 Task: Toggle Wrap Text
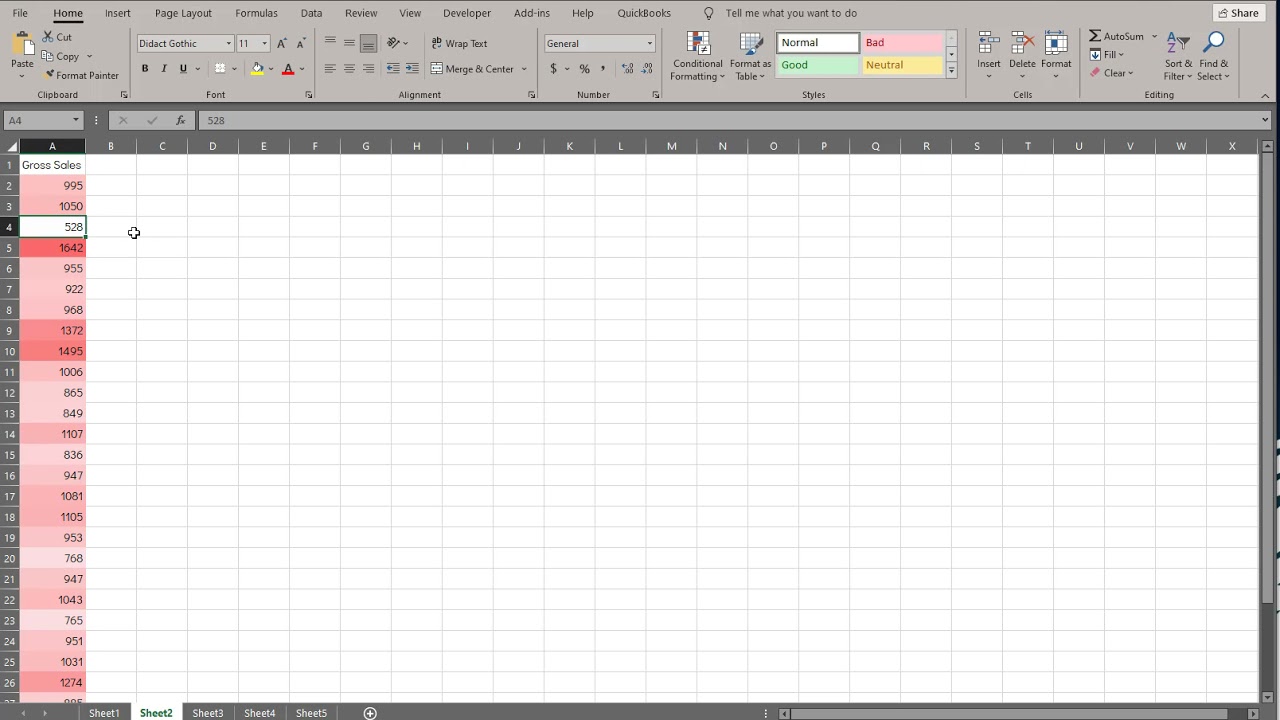pyautogui.click(x=459, y=43)
